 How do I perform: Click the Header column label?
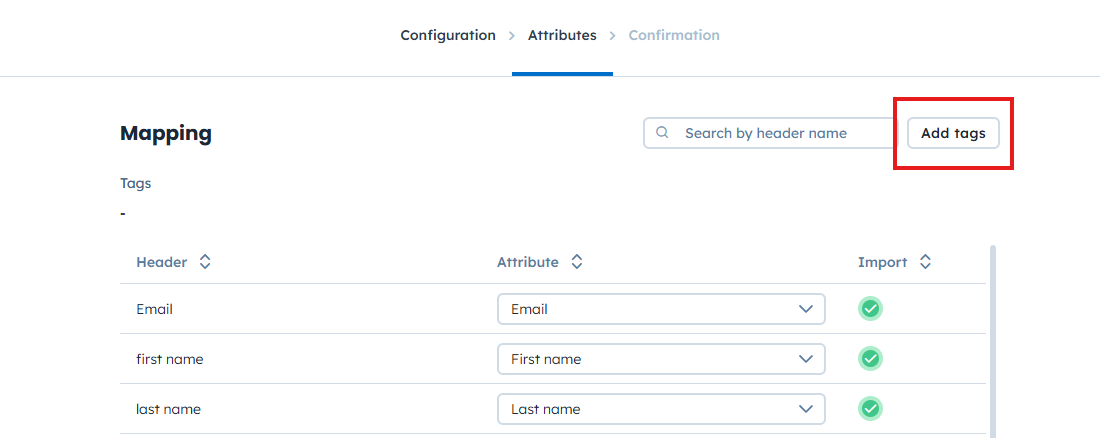[x=162, y=262]
